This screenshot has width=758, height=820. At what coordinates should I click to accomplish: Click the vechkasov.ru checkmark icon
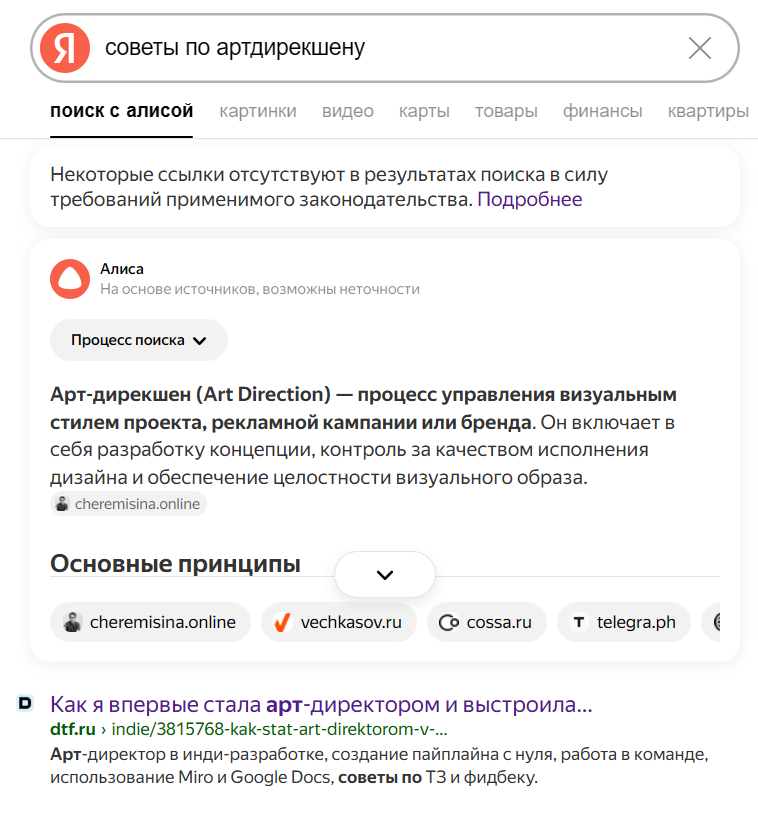coord(282,622)
